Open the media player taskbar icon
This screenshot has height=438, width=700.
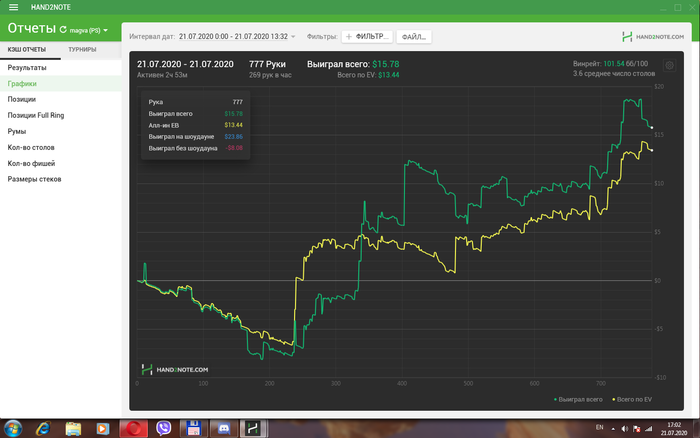tap(103, 429)
